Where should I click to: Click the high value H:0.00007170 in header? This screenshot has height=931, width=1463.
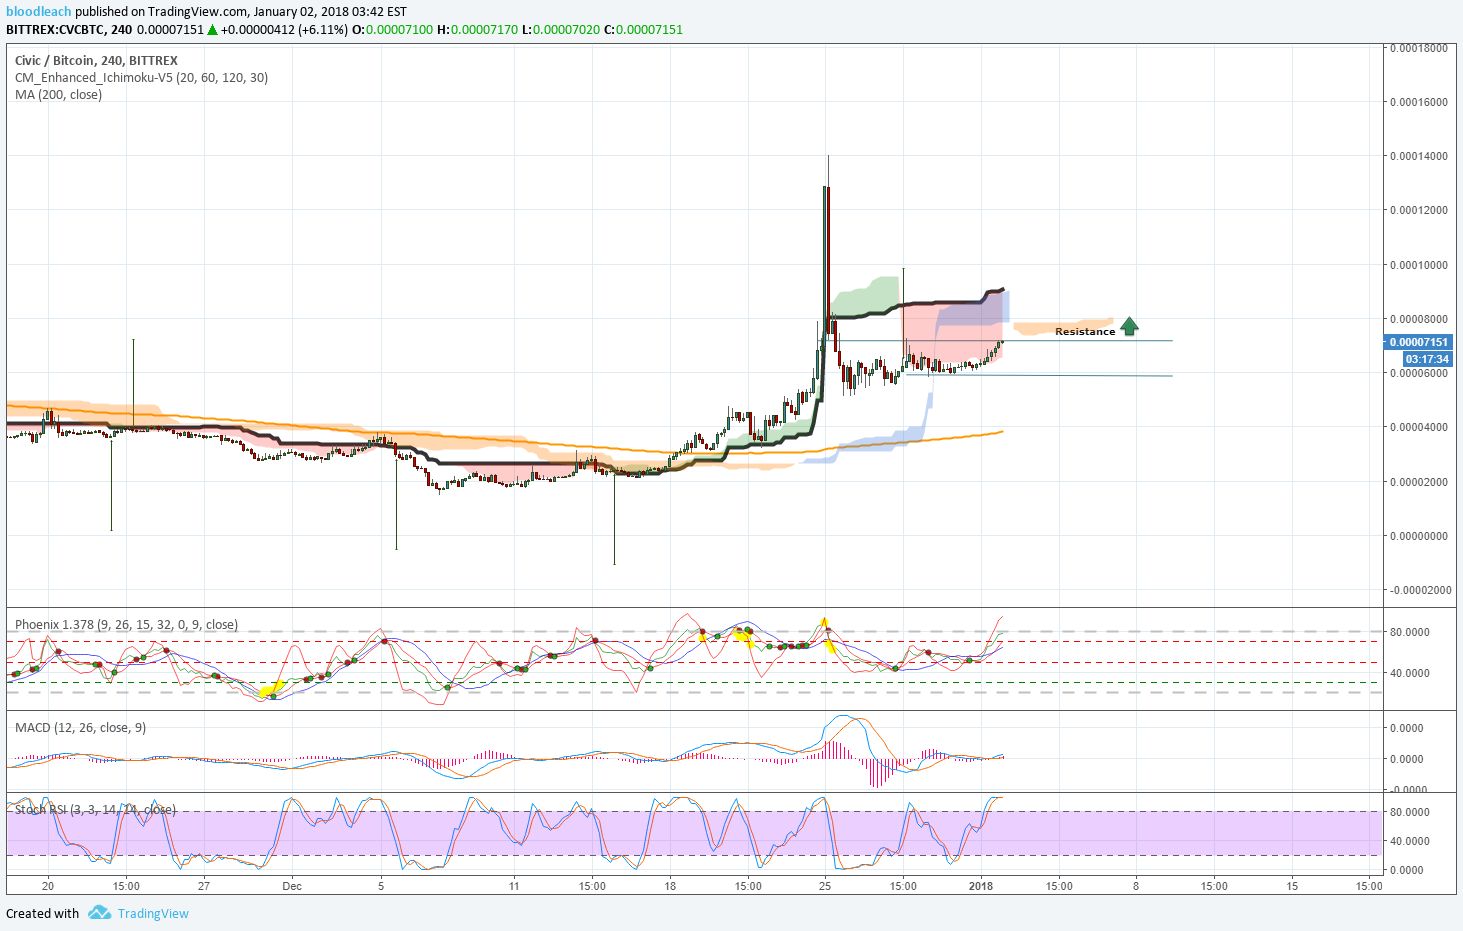tap(478, 29)
